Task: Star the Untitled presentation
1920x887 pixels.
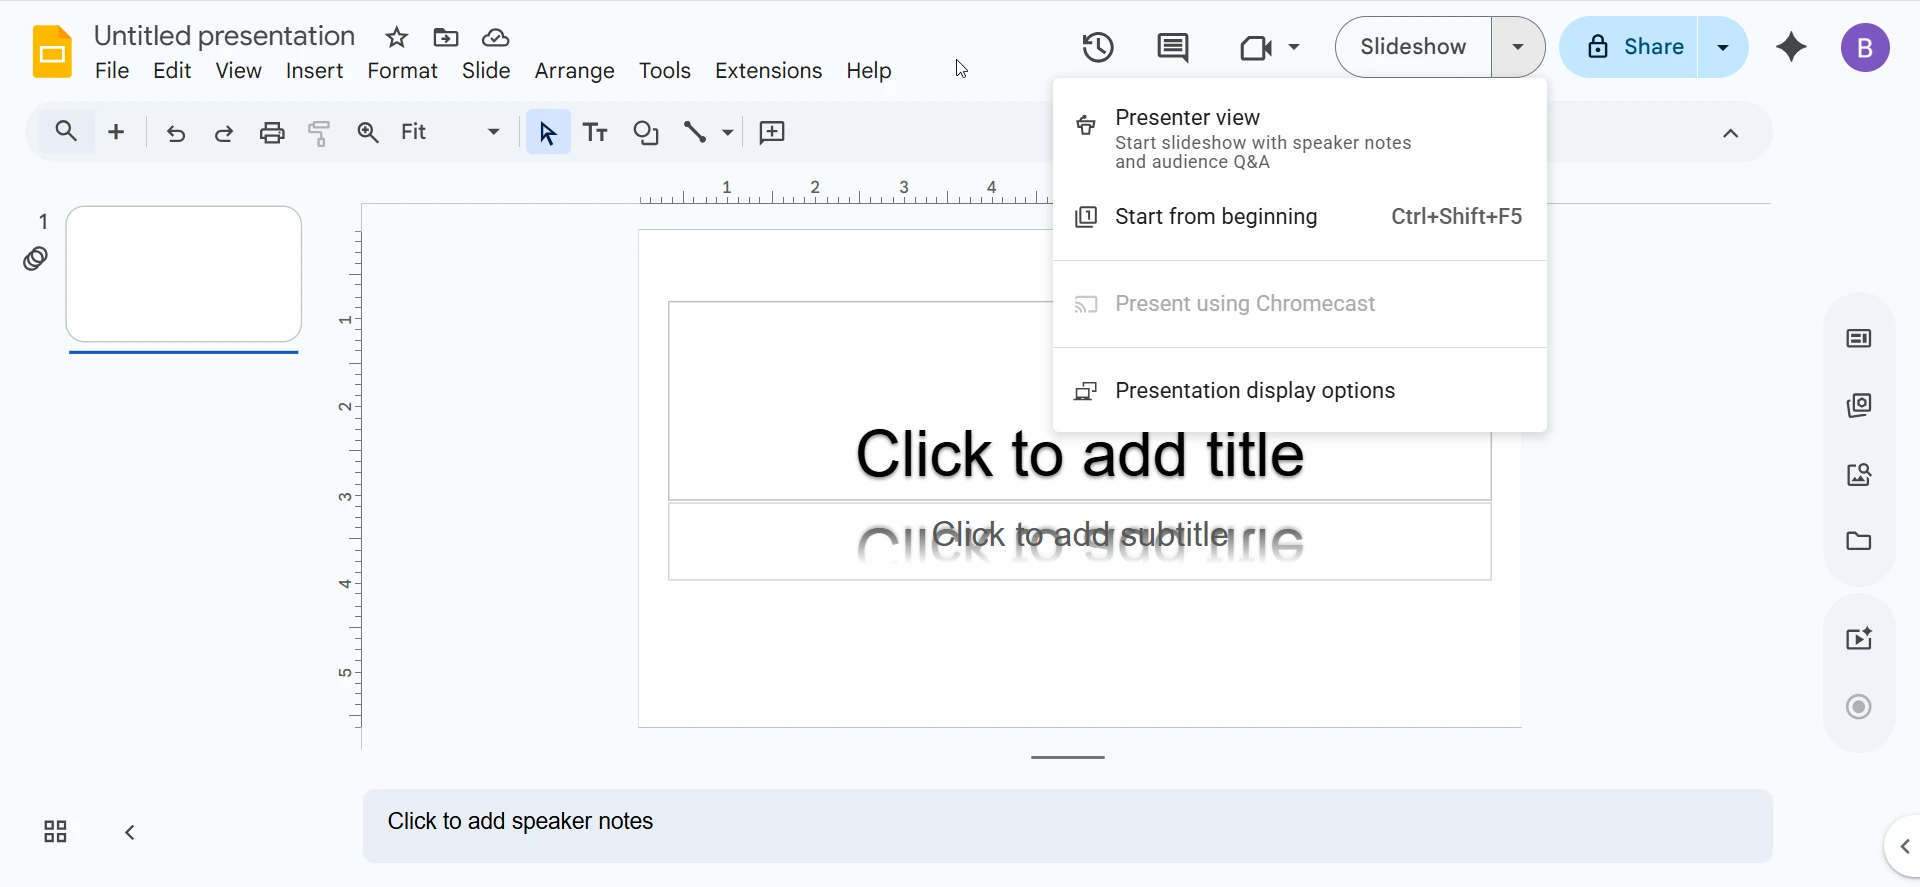Action: (397, 38)
